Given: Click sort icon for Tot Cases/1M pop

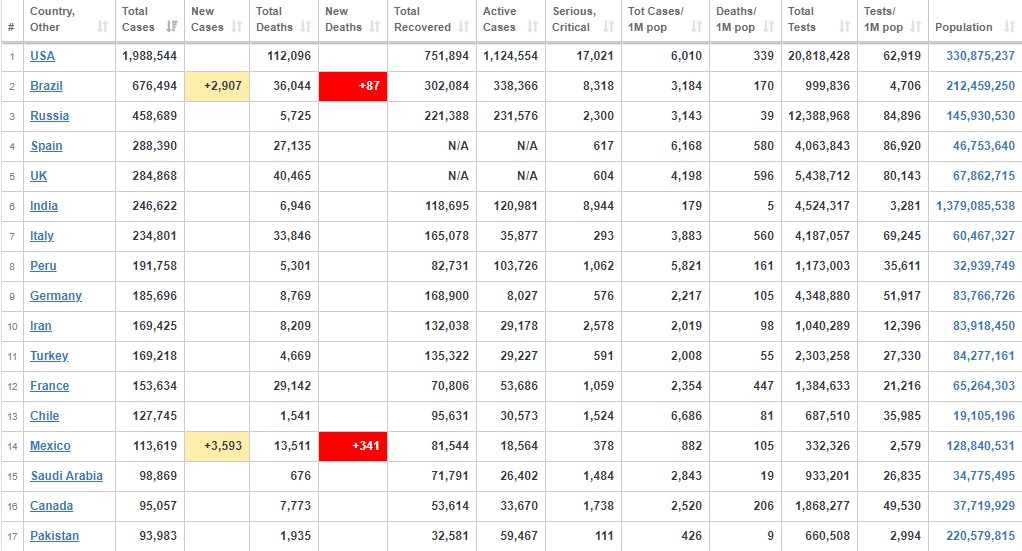Looking at the screenshot, I should pos(696,27).
